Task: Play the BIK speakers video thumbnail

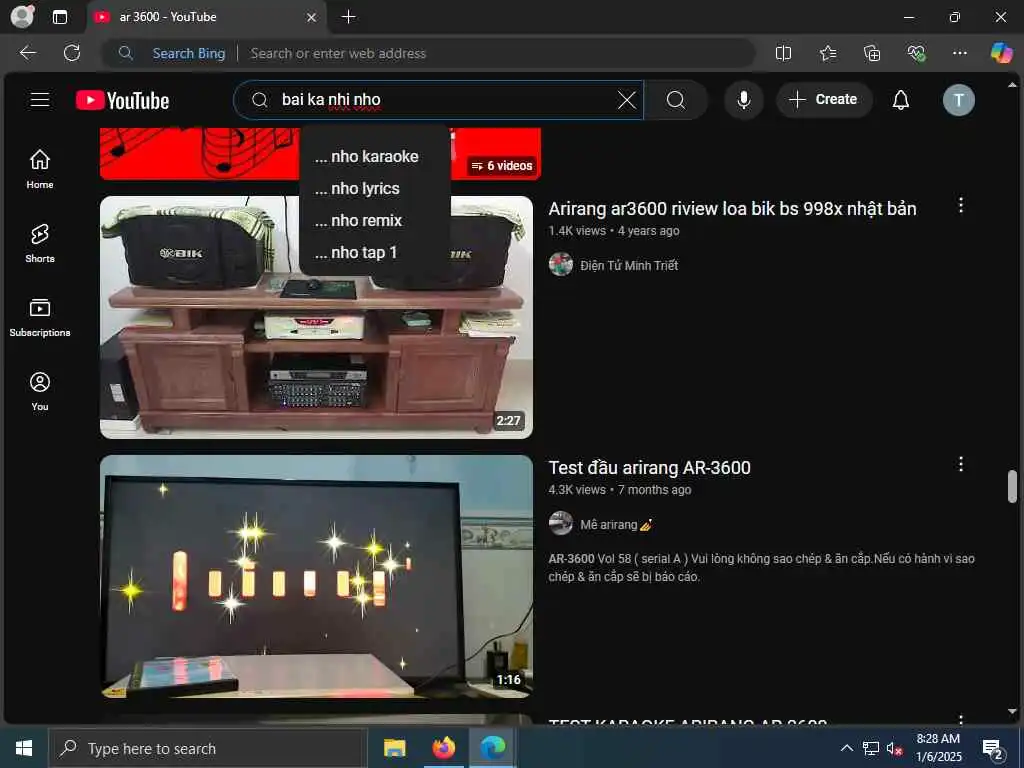Action: (x=316, y=317)
